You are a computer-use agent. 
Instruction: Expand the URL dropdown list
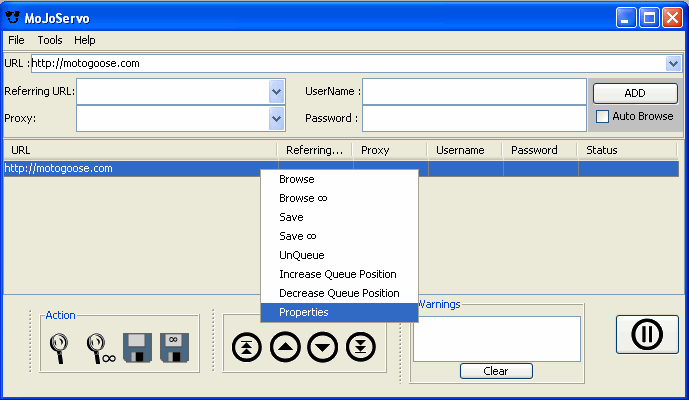[673, 63]
